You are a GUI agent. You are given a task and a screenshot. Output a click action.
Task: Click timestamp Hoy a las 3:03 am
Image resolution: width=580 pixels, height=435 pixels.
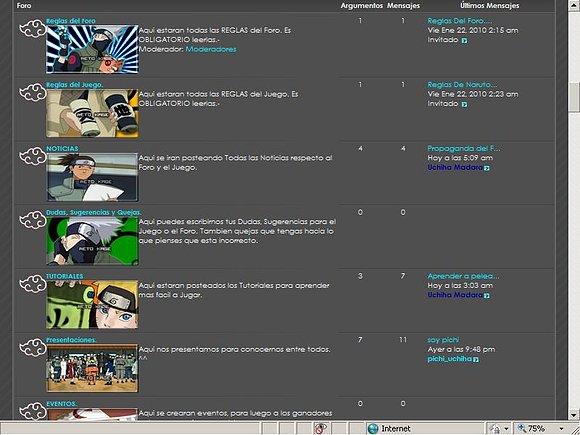pos(460,286)
